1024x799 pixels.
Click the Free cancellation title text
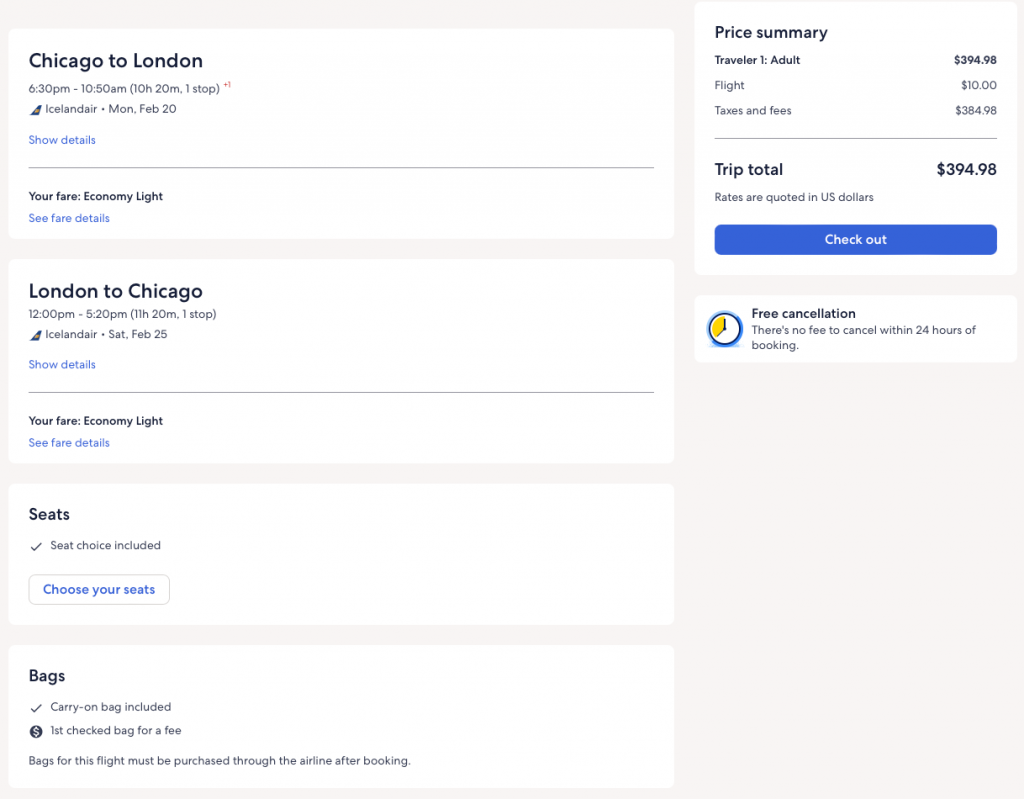(803, 314)
